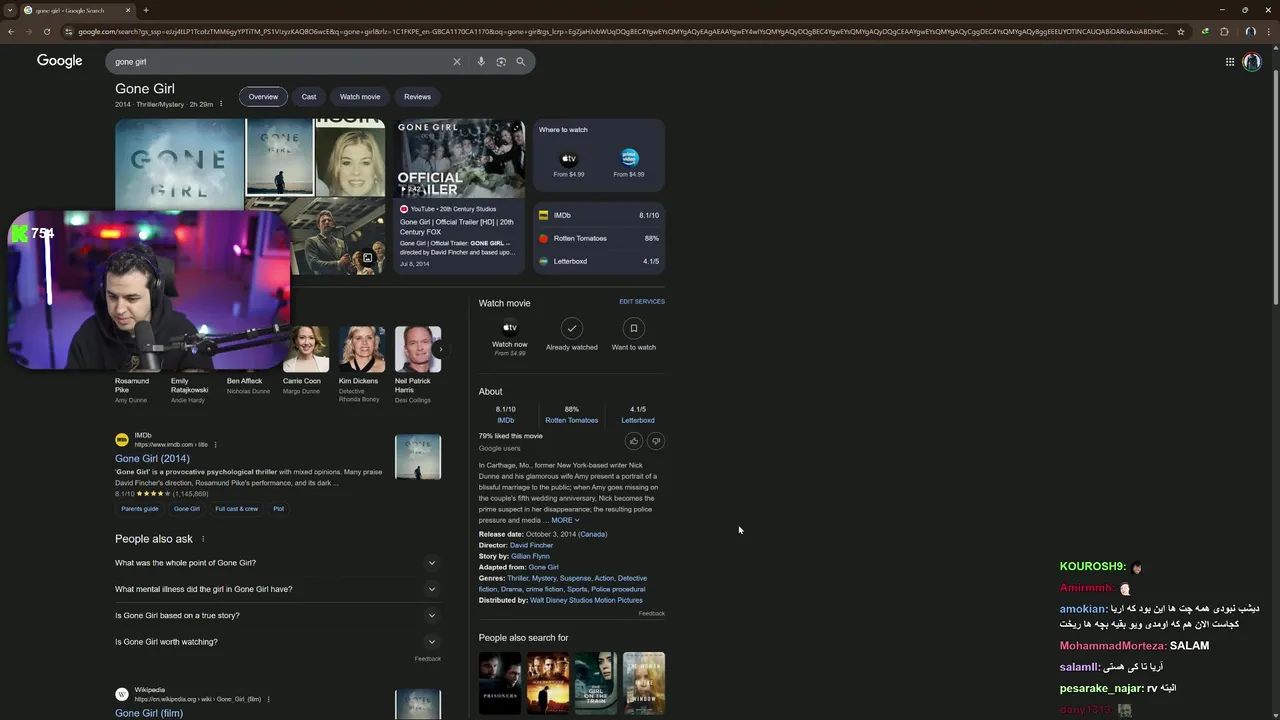The image size is (1280, 720).
Task: Start voice search with the microphone icon
Action: click(481, 61)
